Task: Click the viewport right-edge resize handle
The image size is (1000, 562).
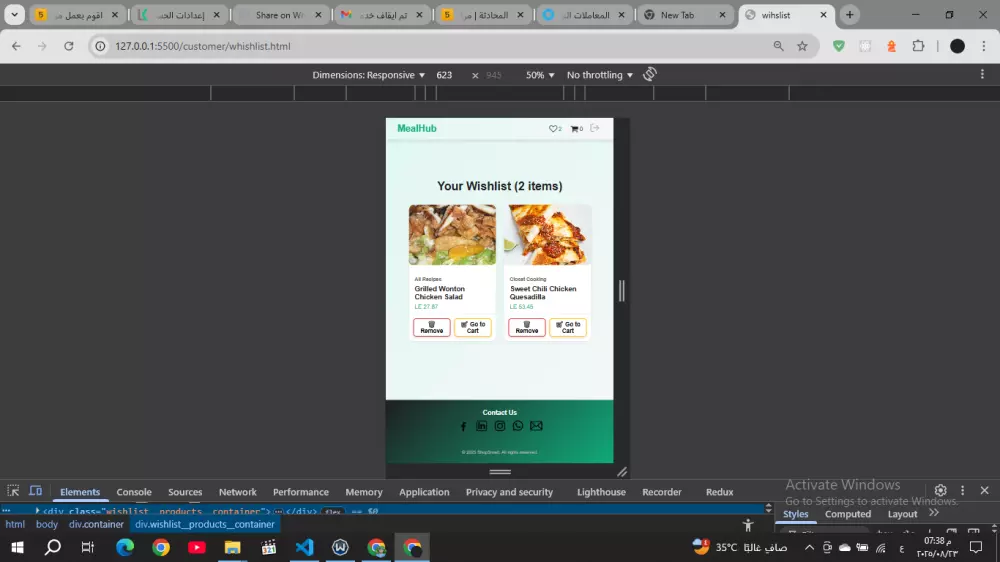Action: 622,291
